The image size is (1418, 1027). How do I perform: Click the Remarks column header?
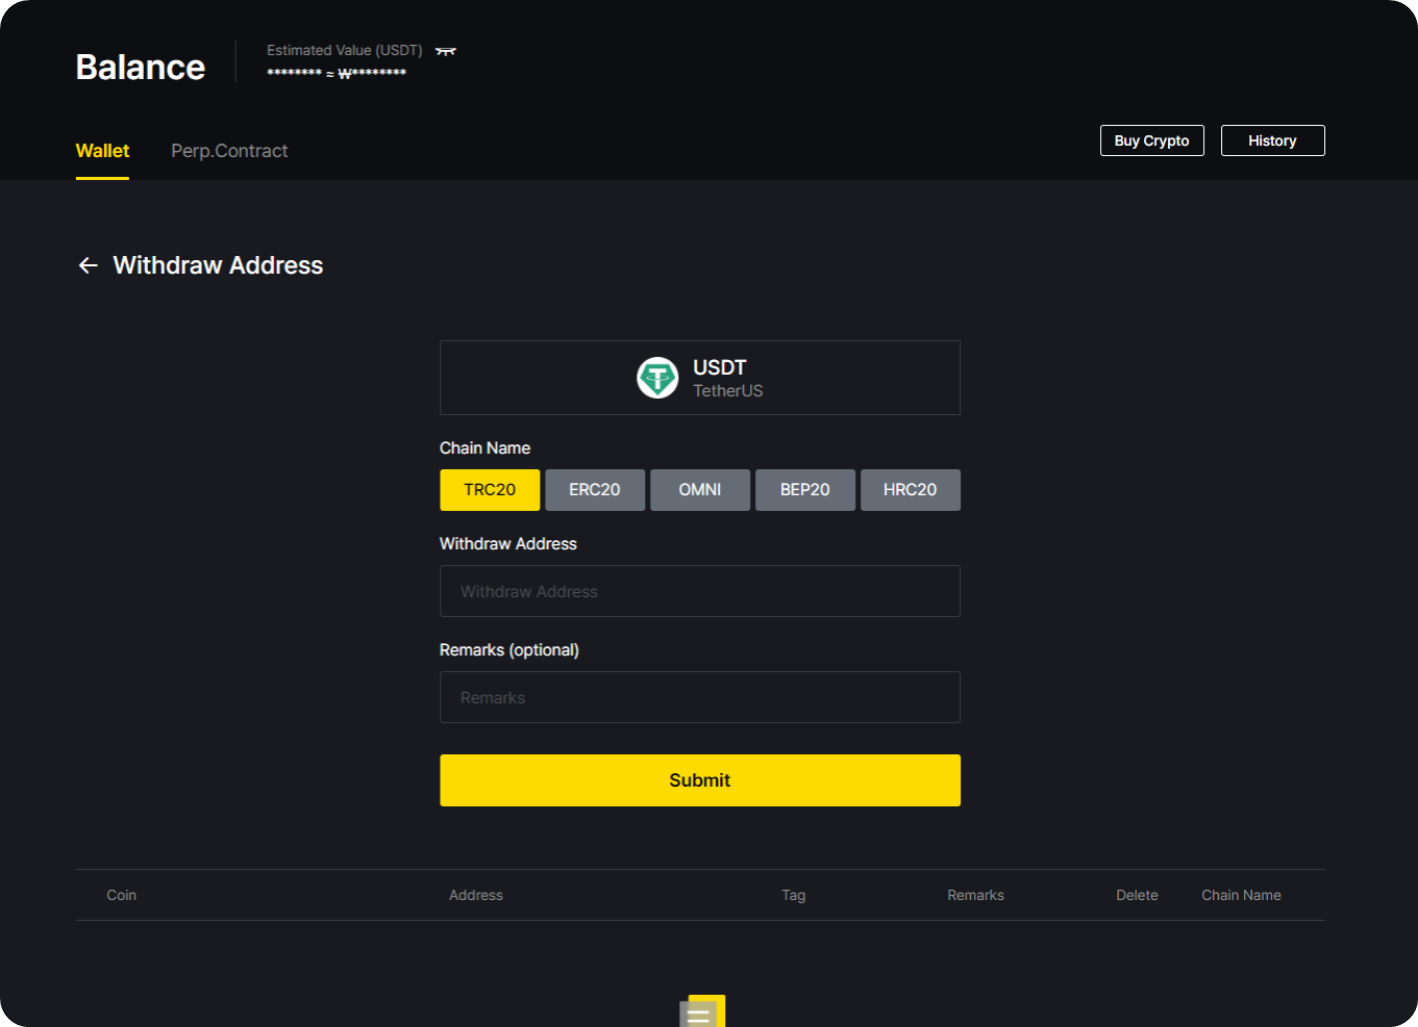pos(975,895)
